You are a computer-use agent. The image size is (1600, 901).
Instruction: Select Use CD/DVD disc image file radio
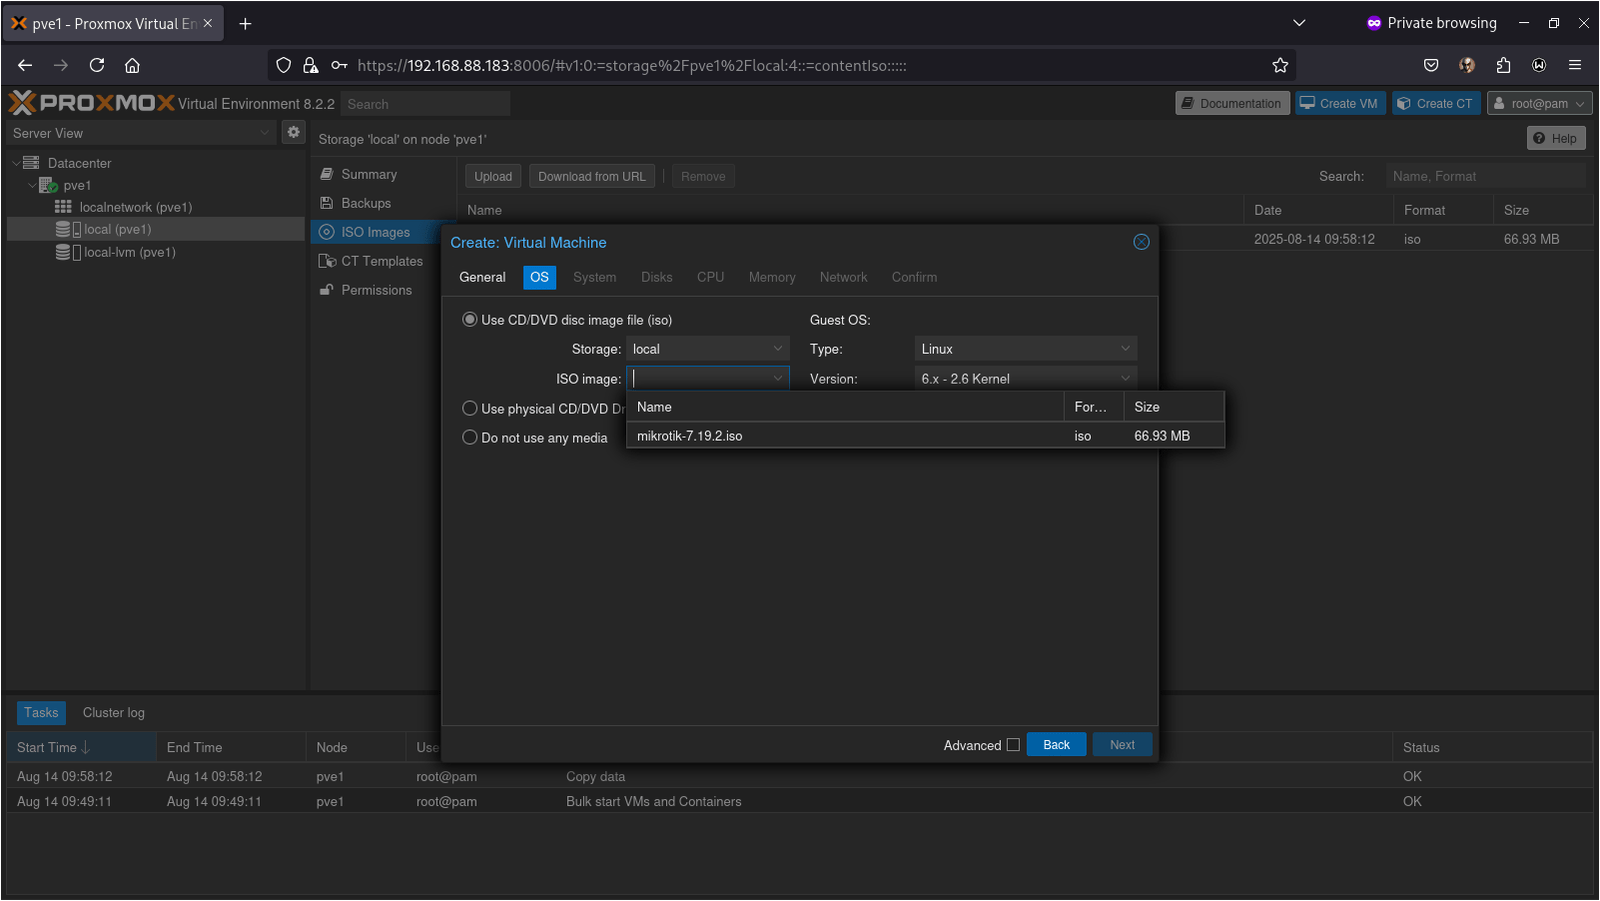pos(469,320)
